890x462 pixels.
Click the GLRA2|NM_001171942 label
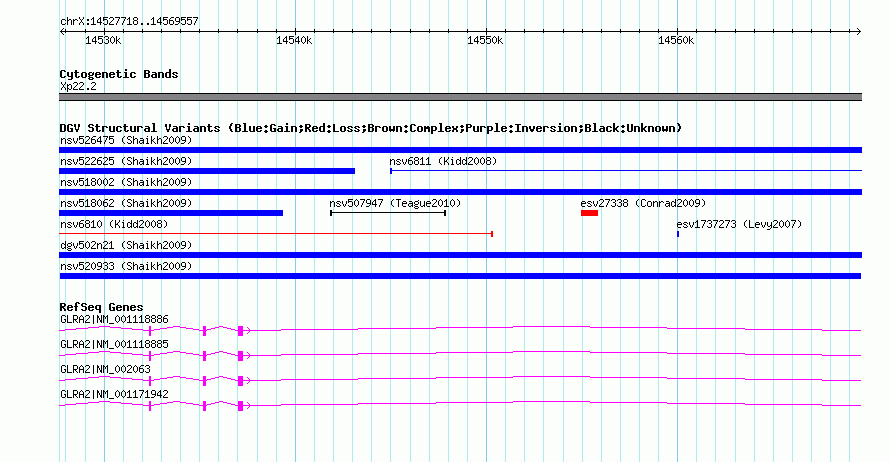(x=114, y=394)
